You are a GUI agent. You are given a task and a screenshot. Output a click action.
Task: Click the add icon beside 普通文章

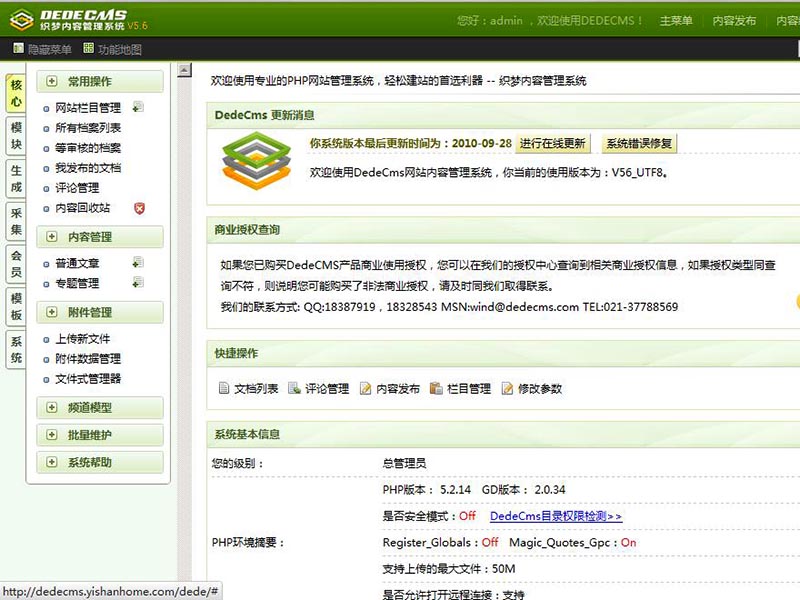point(137,263)
